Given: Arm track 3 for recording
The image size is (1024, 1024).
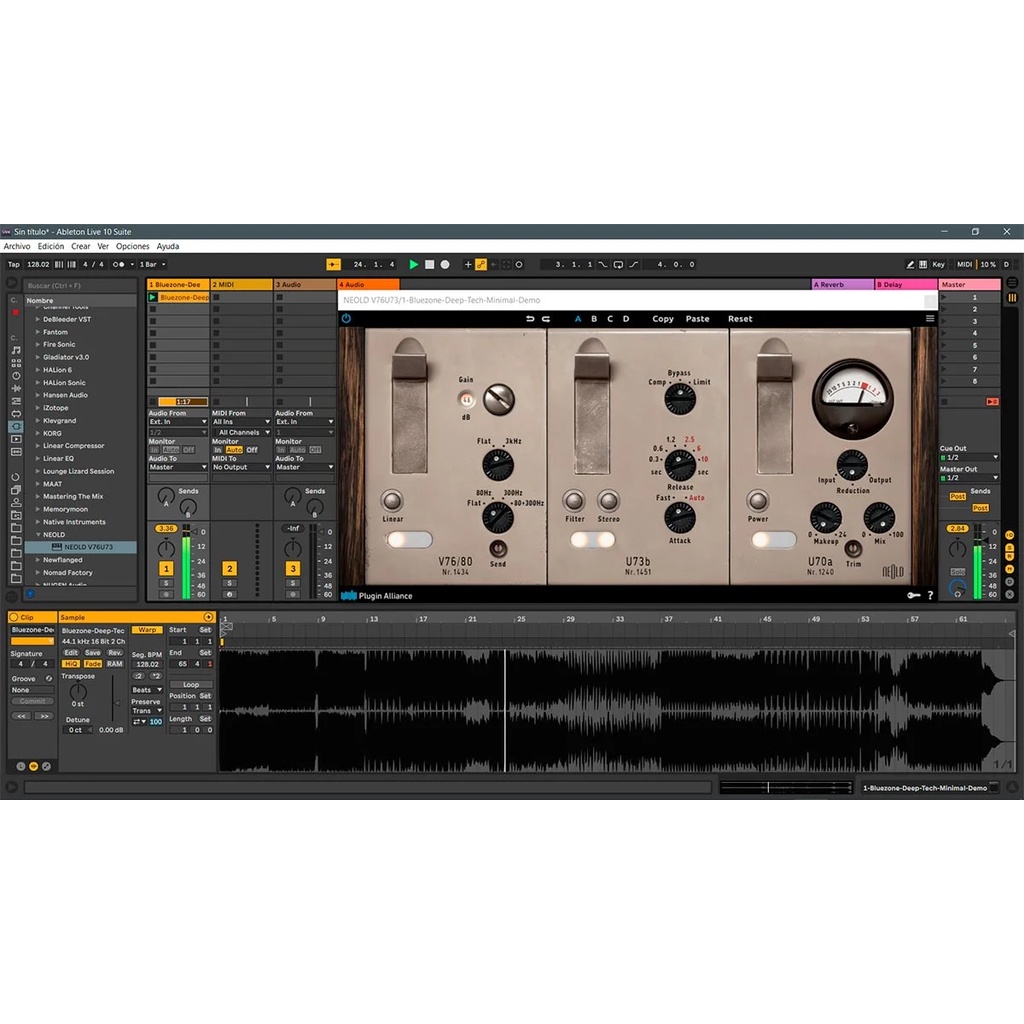Looking at the screenshot, I should (293, 594).
